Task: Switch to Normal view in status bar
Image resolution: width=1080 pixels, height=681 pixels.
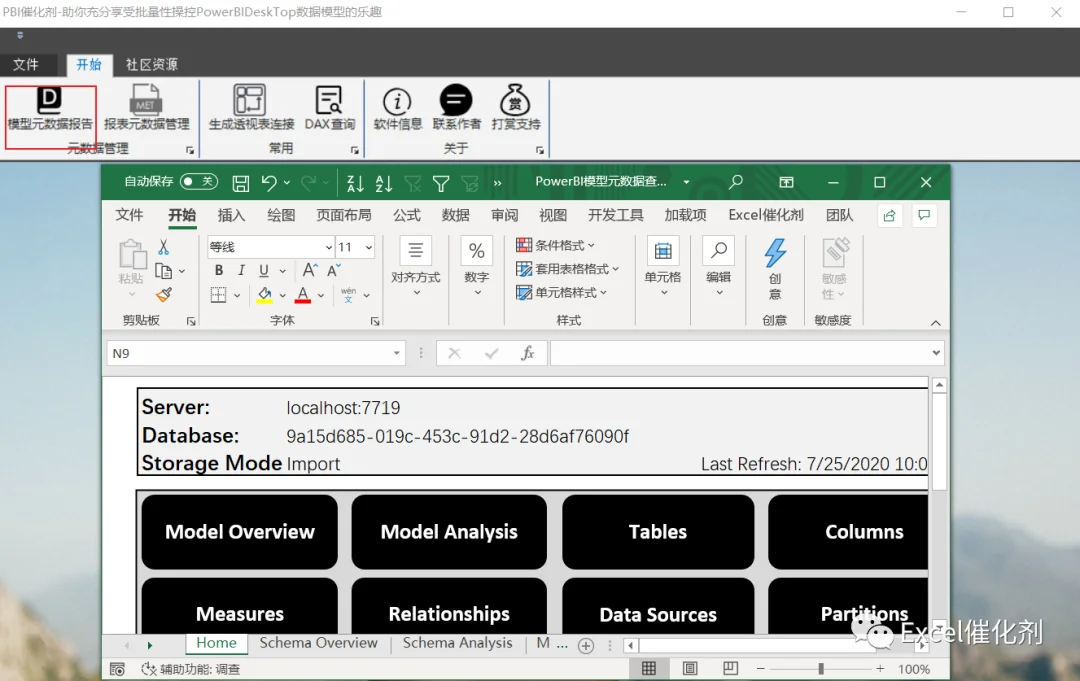Action: [649, 669]
